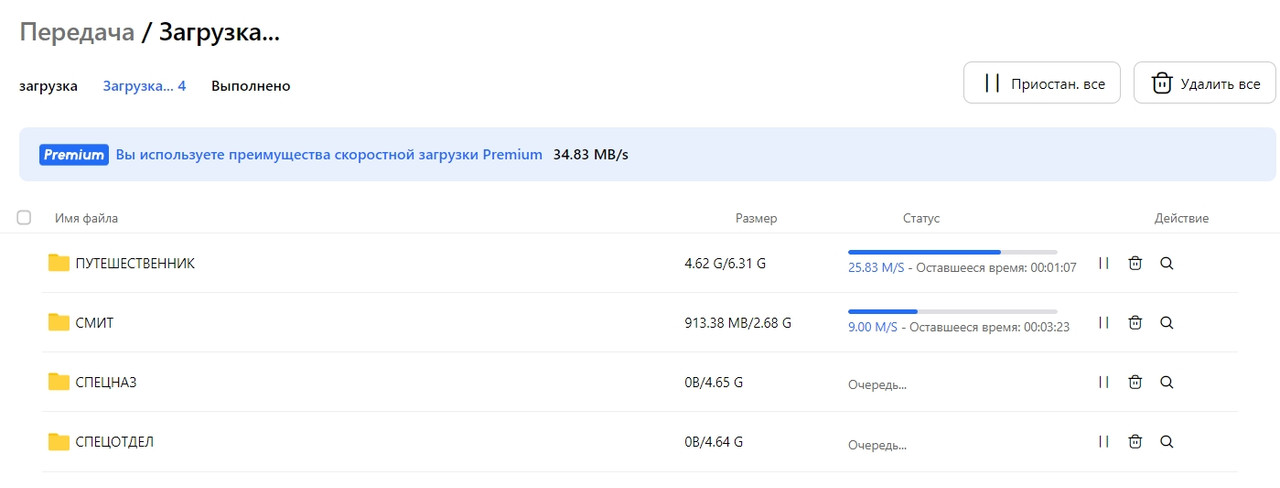Screen dimensions: 1280x488
Task: Click the СПЕЦОТДЕЛ folder icon
Action: click(59, 441)
